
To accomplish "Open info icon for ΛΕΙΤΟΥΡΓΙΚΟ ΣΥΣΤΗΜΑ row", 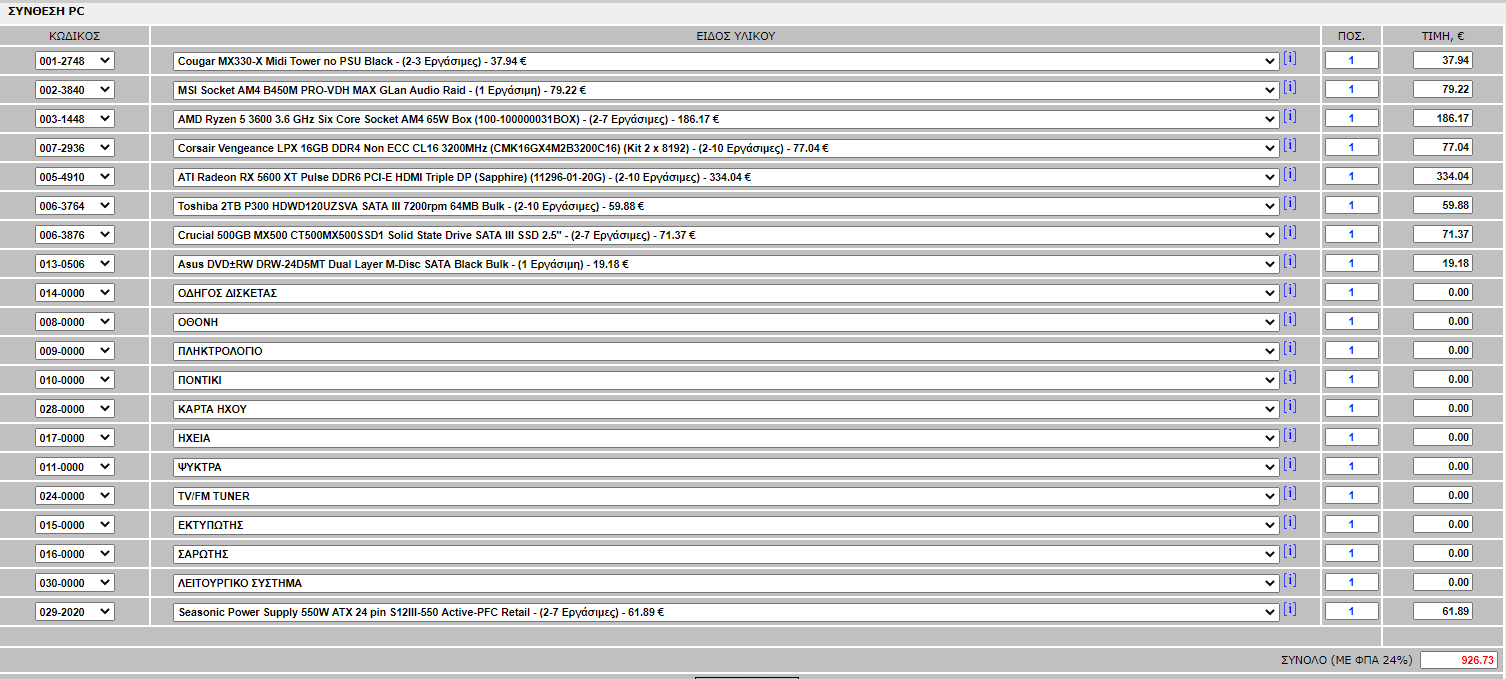I will point(1290,580).
